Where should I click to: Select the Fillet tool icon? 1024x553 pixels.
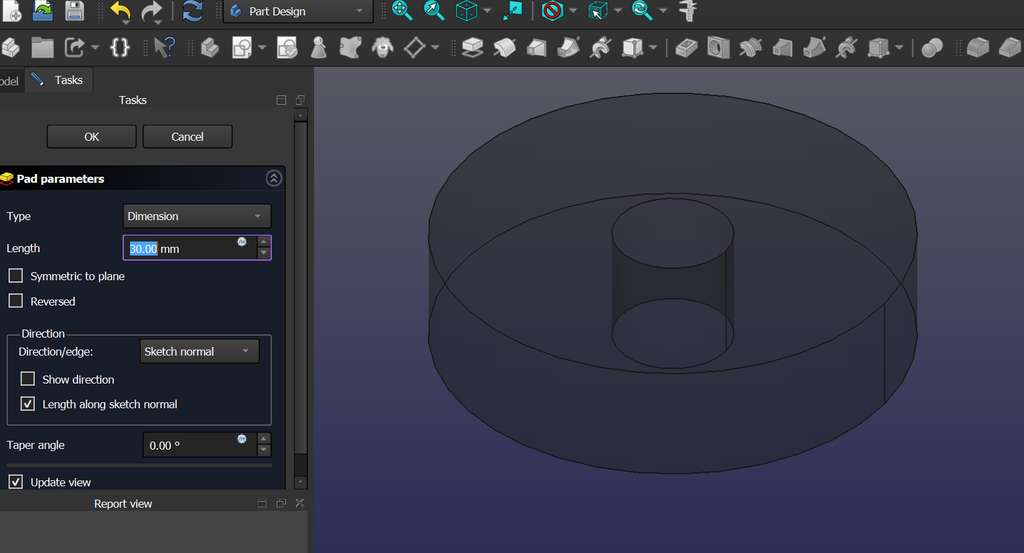click(978, 48)
